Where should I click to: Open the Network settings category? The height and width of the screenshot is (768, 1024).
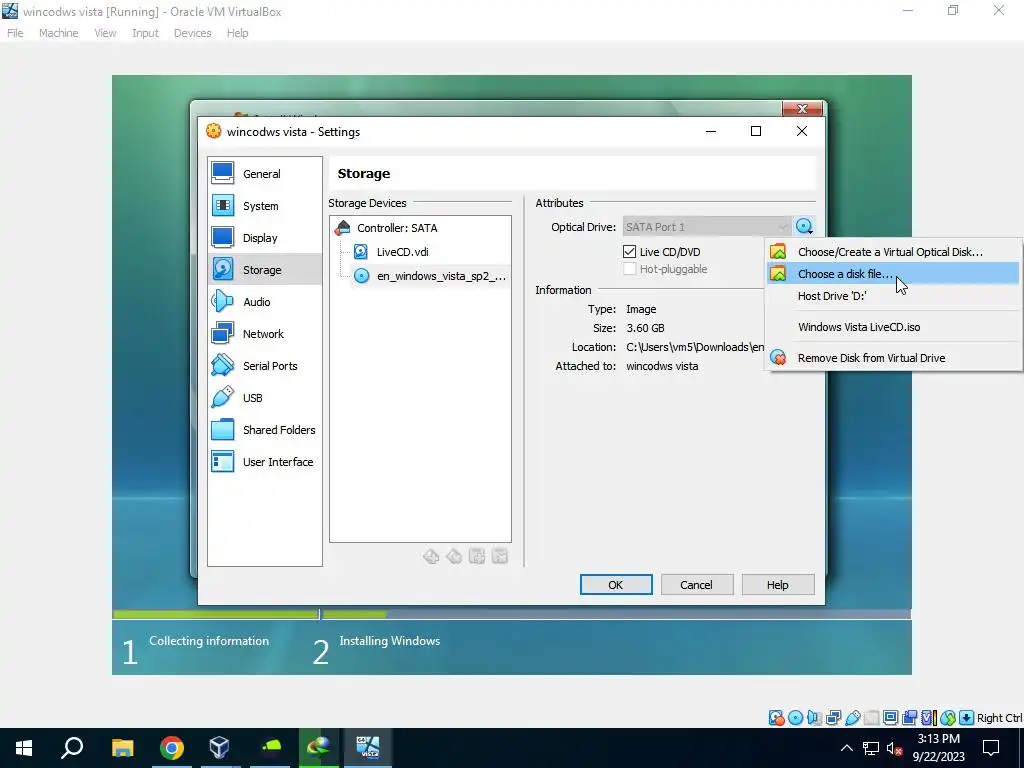coord(264,334)
